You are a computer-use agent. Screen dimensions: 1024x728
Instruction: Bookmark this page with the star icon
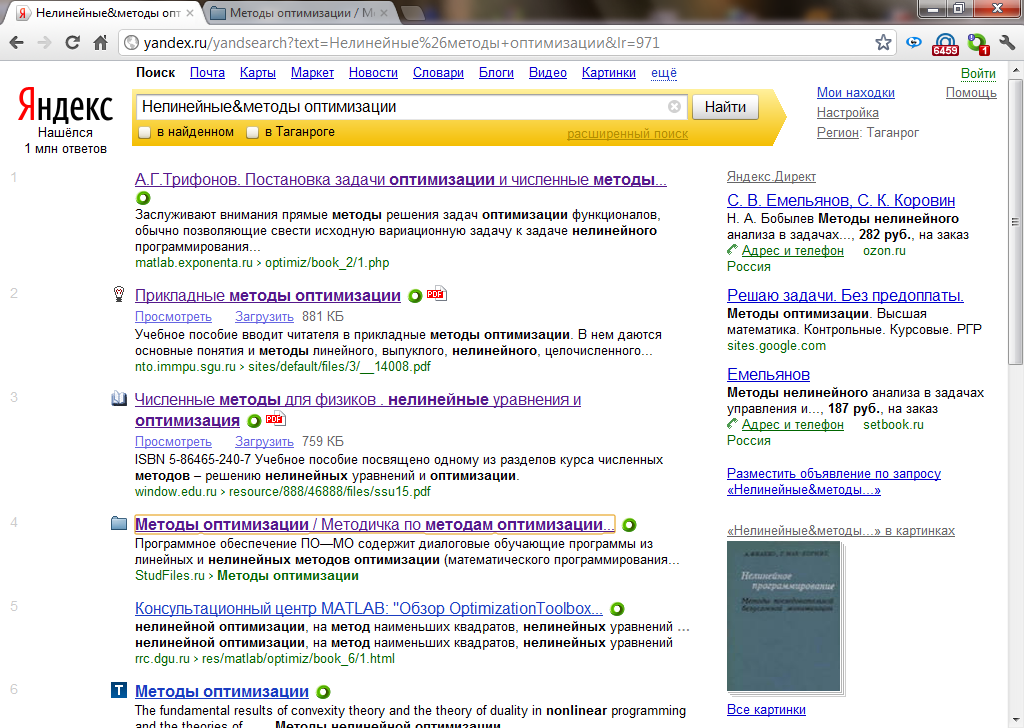[883, 42]
